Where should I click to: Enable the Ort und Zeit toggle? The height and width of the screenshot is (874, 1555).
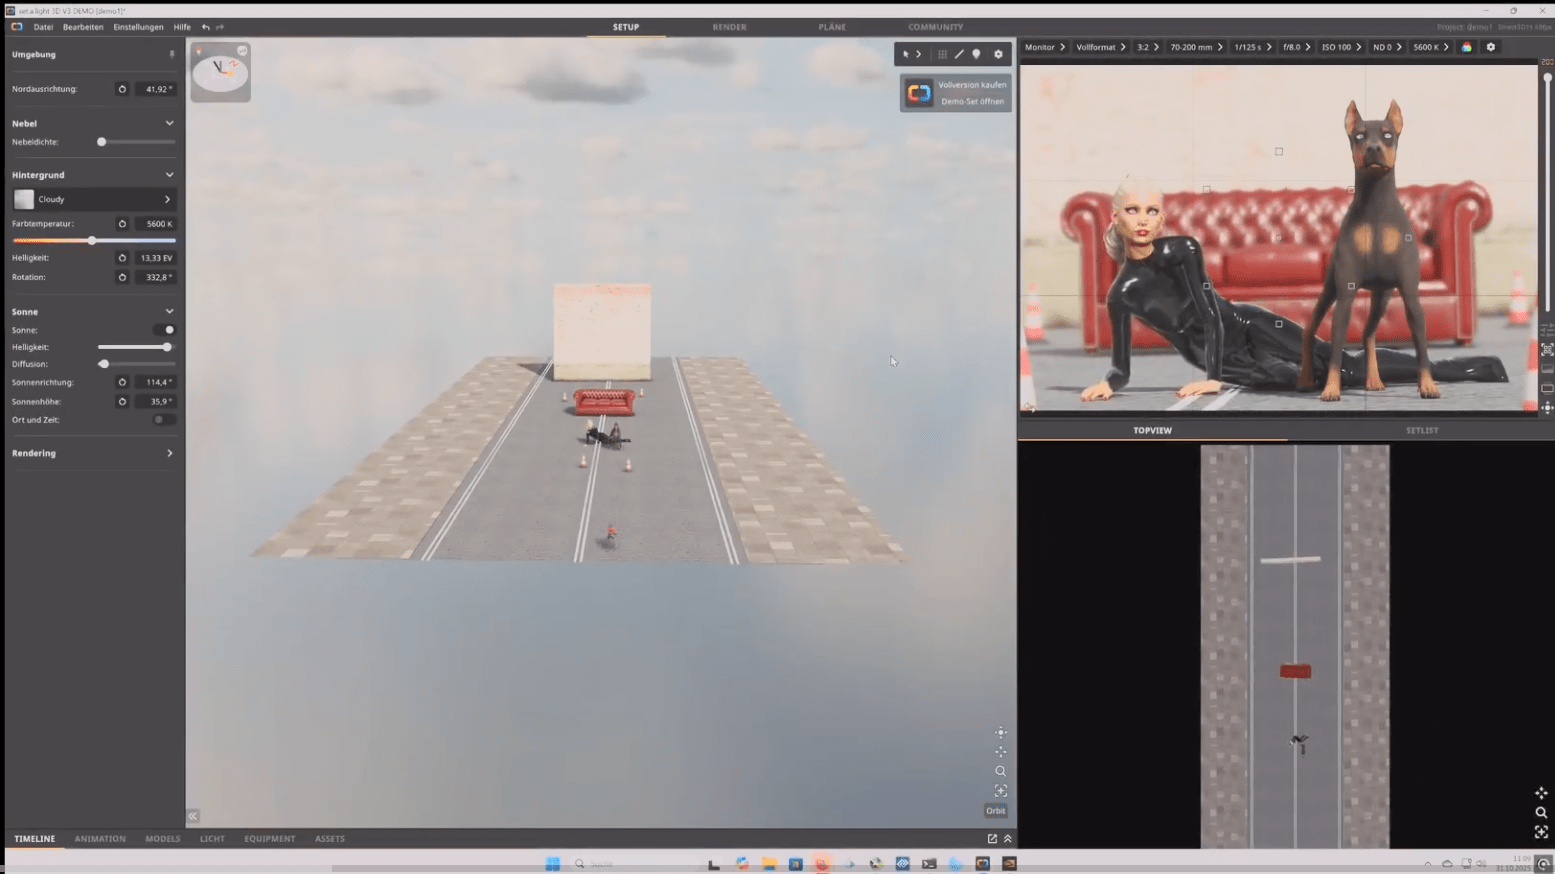(x=162, y=420)
